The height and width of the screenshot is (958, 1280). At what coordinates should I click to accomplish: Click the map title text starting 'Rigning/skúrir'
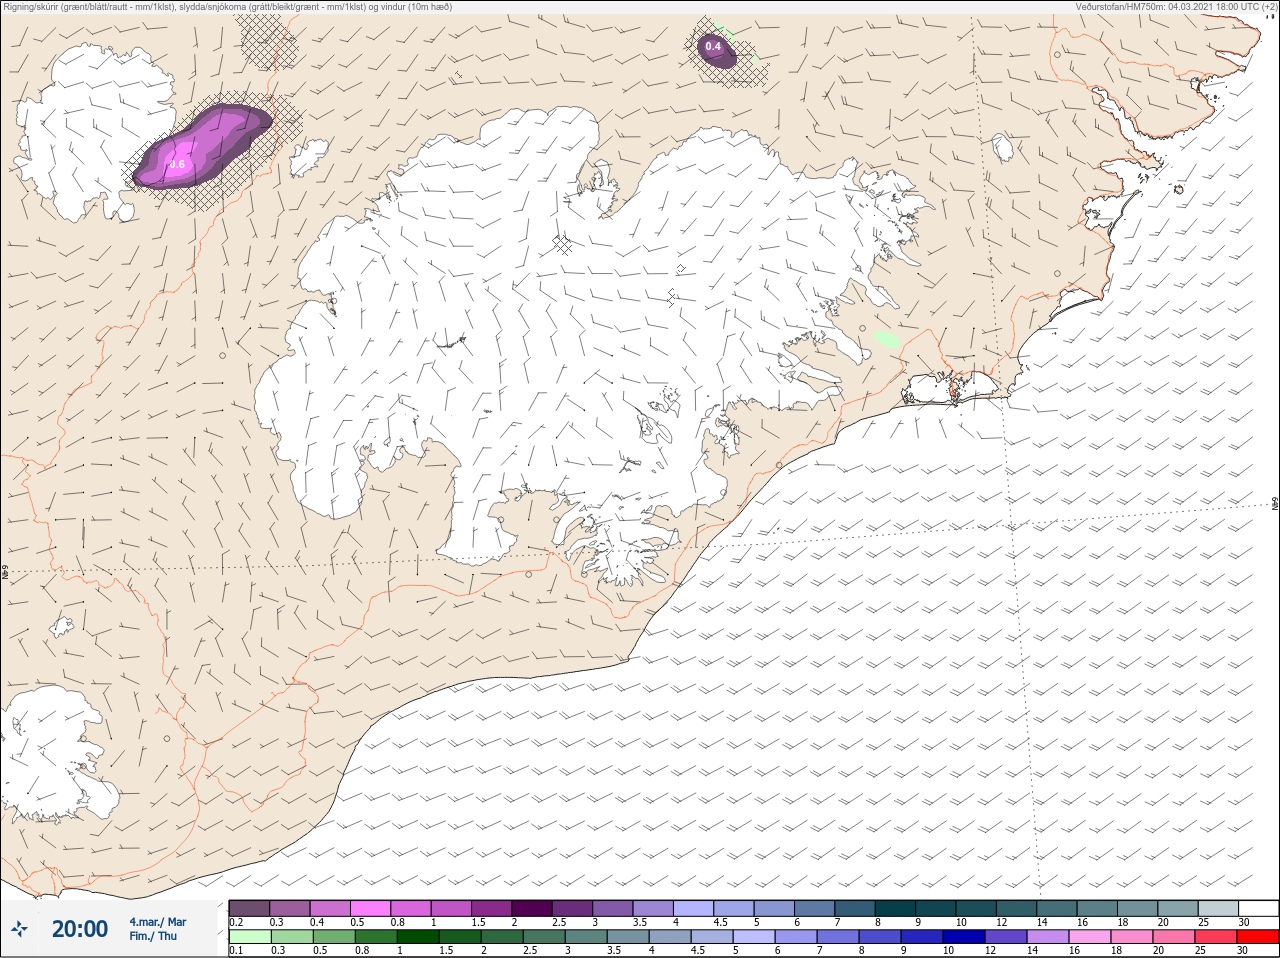point(227,6)
